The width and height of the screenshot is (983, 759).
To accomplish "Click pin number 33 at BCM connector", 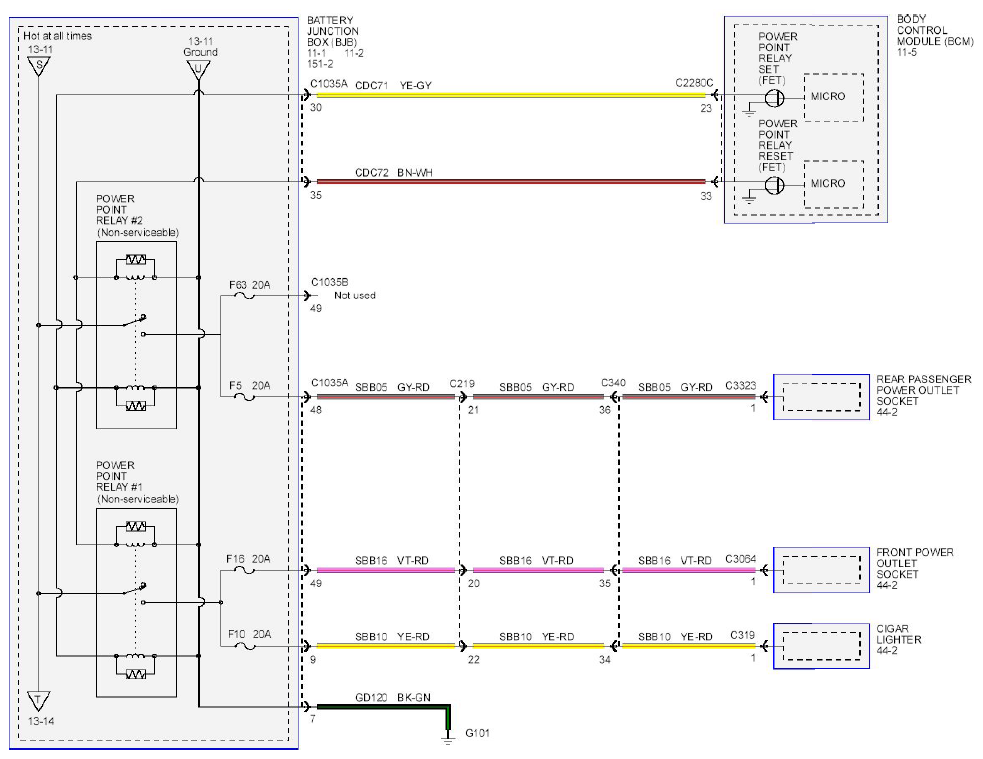I will pyautogui.click(x=706, y=196).
